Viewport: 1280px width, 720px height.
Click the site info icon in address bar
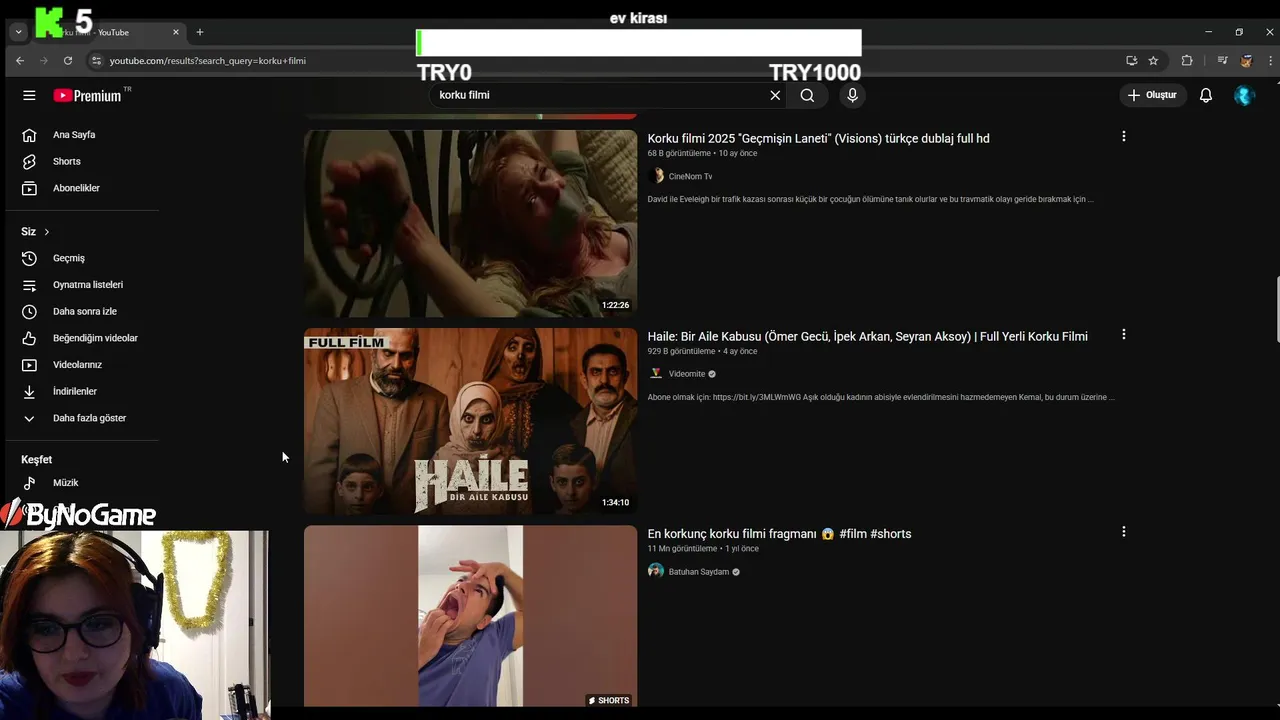point(96,60)
